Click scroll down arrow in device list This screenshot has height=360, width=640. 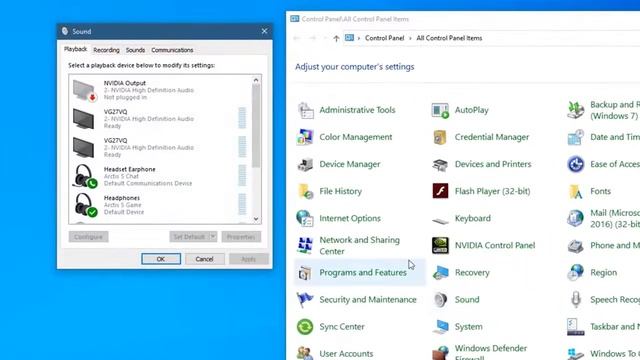coord(256,219)
